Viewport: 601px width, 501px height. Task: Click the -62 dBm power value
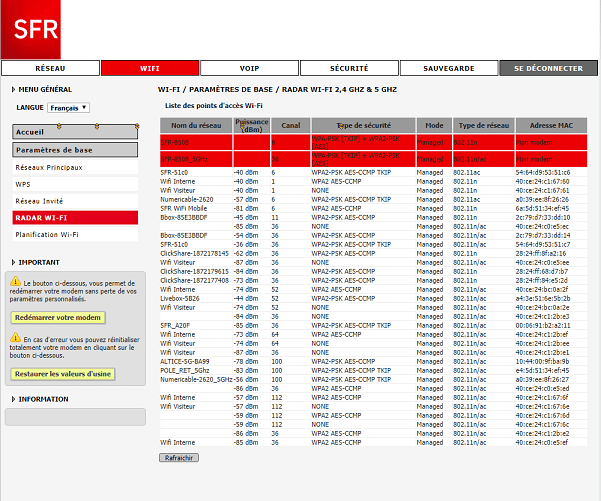pos(246,253)
